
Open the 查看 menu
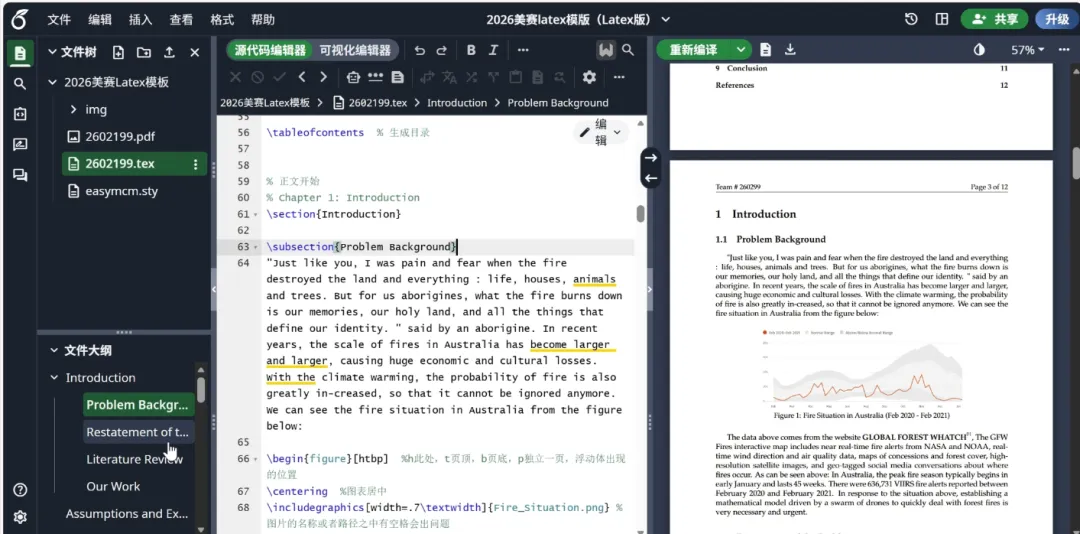pyautogui.click(x=181, y=19)
